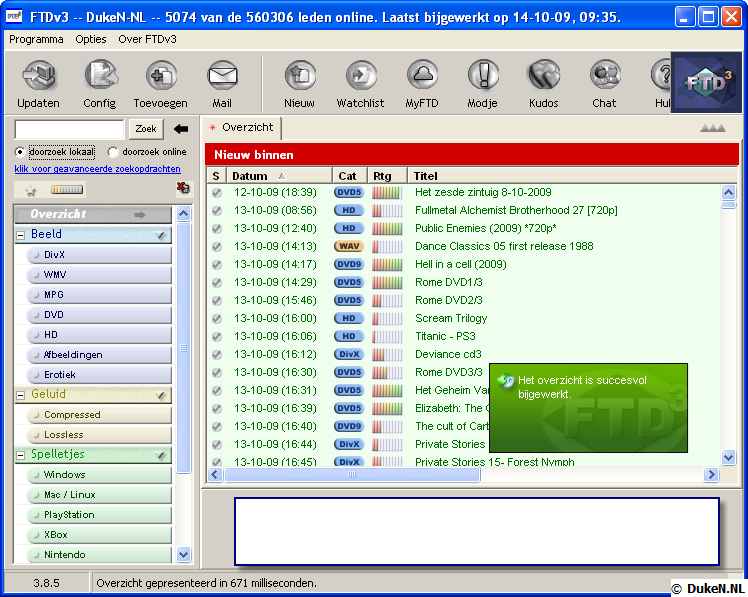
Task: Click the WAV badge of Dance Classics 05
Action: pos(349,246)
